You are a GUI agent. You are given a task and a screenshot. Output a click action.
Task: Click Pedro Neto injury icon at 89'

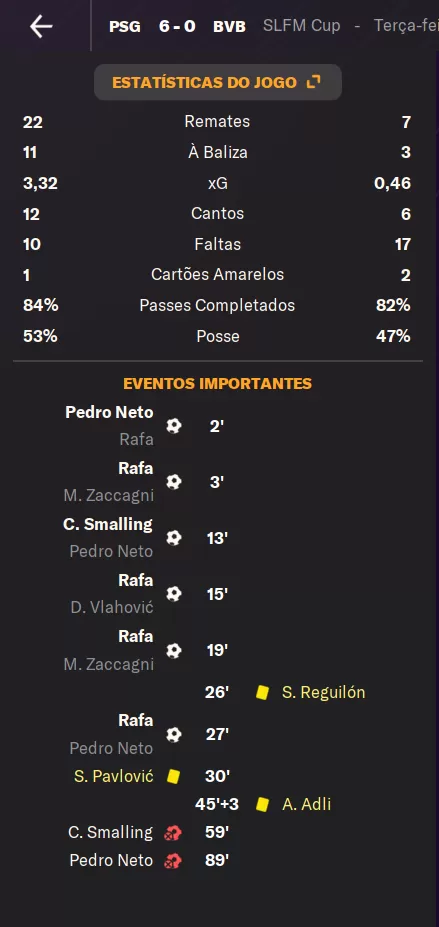[173, 861]
